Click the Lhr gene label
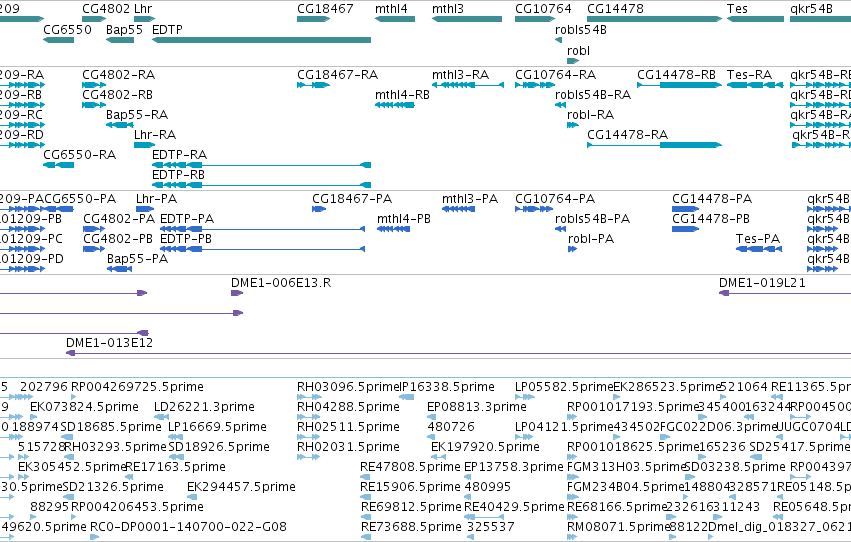The width and height of the screenshot is (851, 542). click(143, 9)
